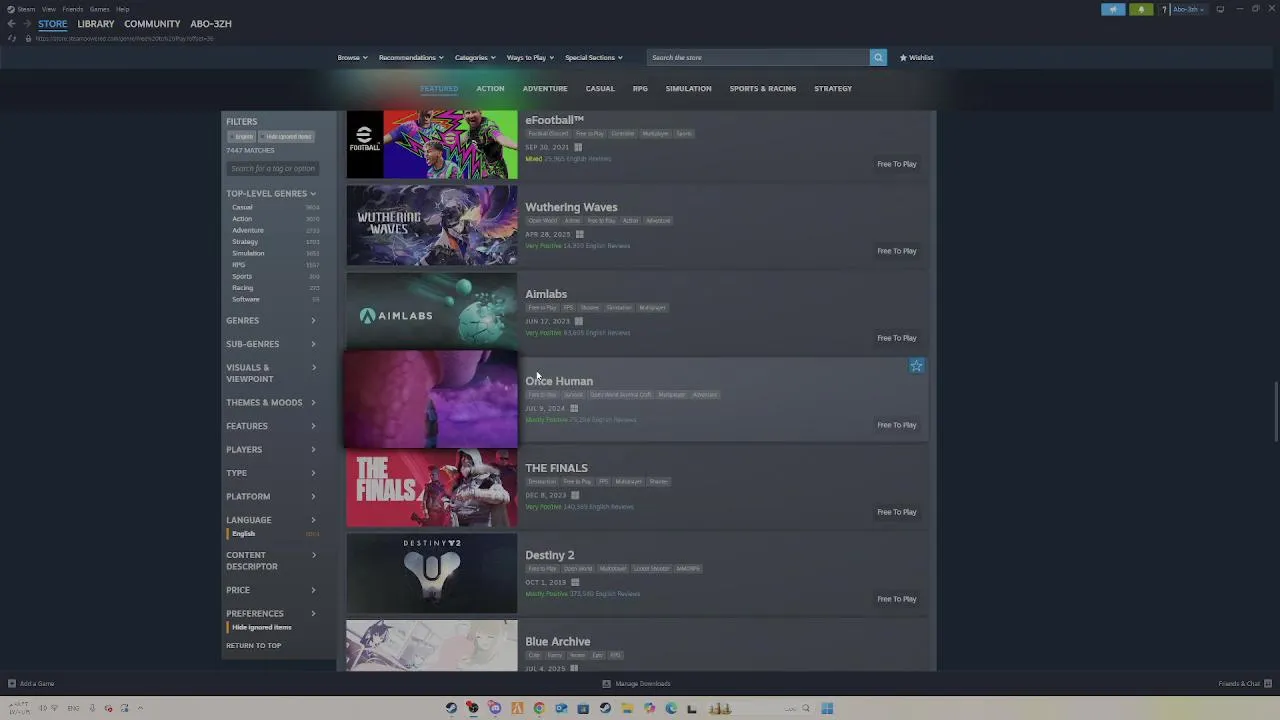
Task: Open the Recommendations dropdown
Action: tap(410, 57)
